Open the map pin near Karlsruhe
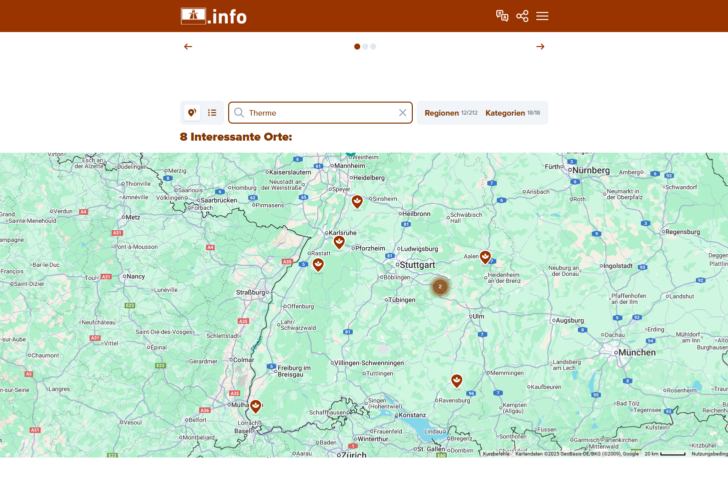The image size is (728, 480). [x=339, y=241]
